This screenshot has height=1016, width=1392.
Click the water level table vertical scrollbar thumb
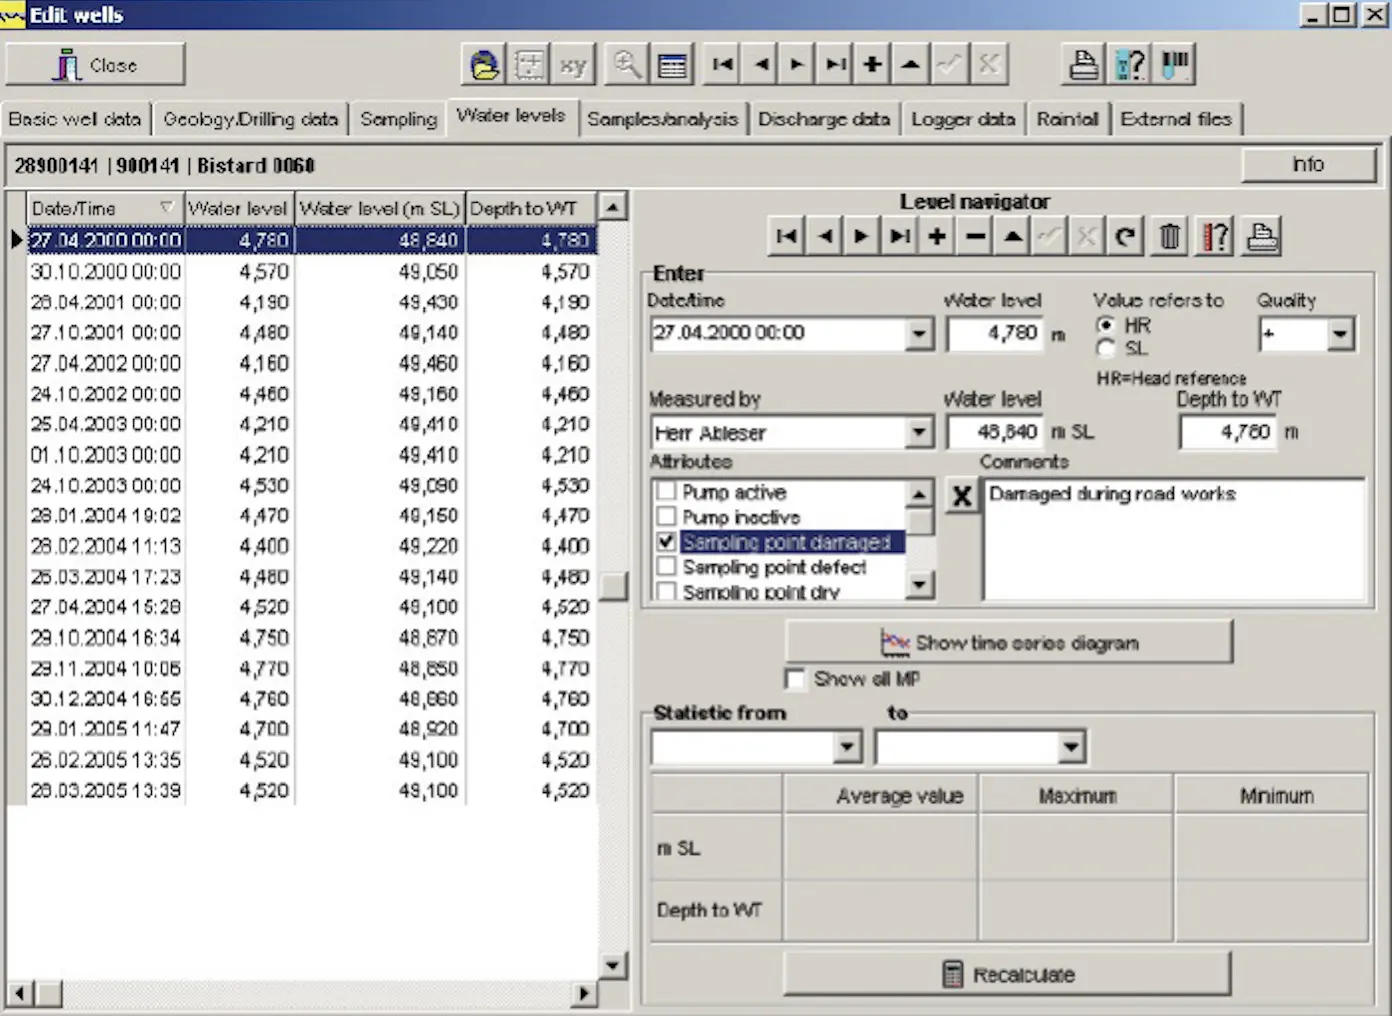point(613,586)
